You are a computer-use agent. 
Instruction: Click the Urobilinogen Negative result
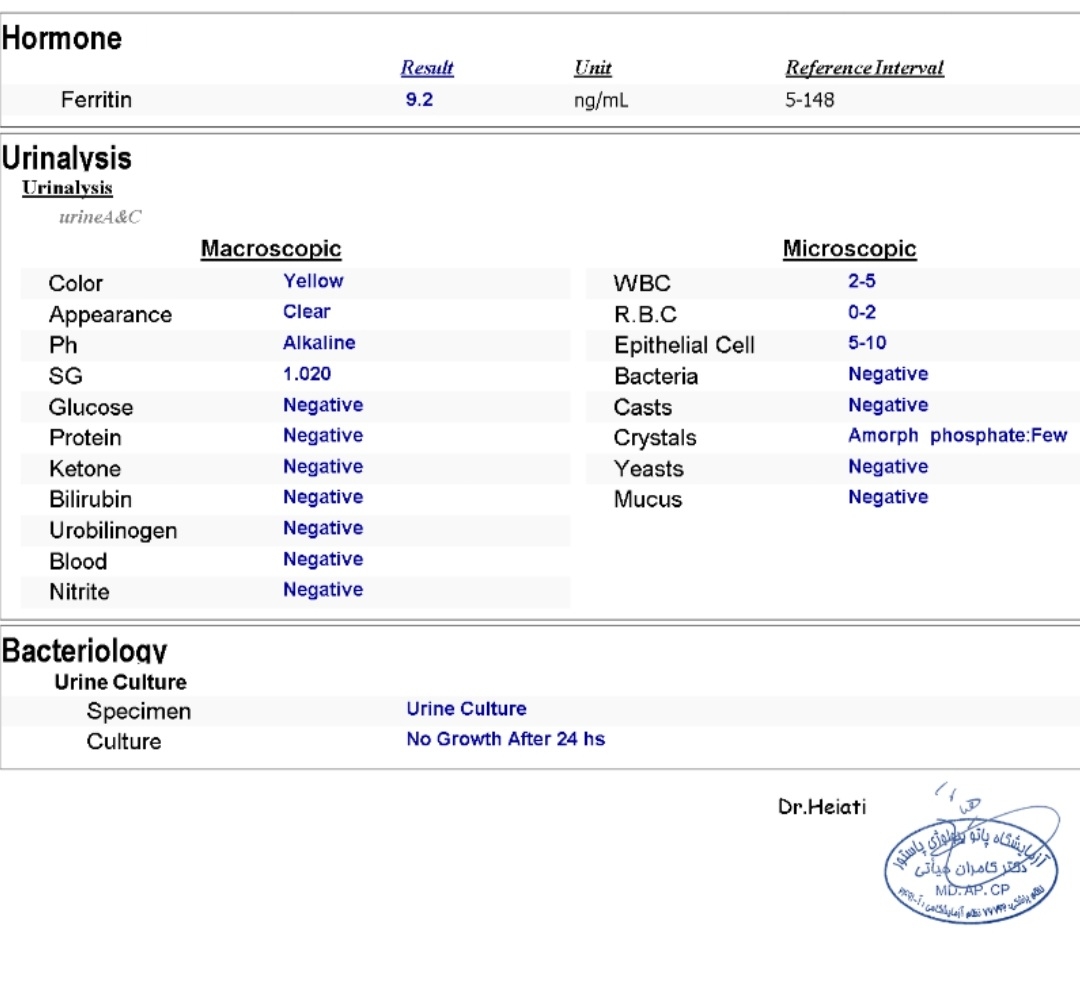tap(323, 528)
